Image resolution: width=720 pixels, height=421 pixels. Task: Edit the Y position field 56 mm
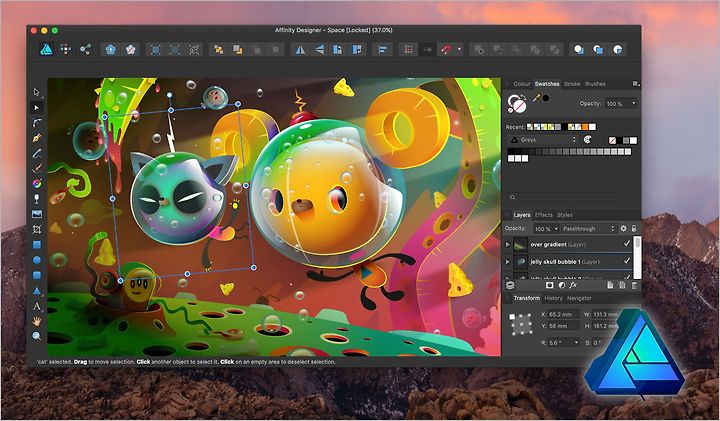click(564, 326)
